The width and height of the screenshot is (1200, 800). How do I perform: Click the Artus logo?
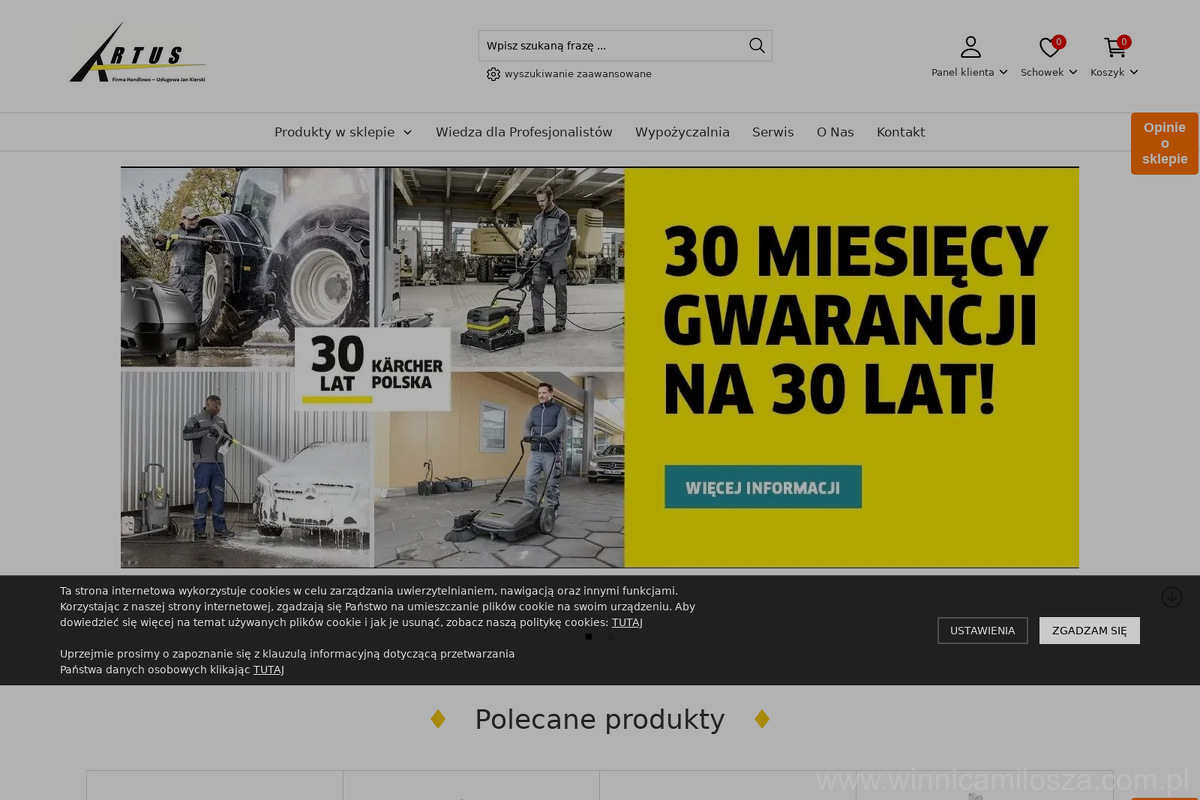tap(138, 54)
